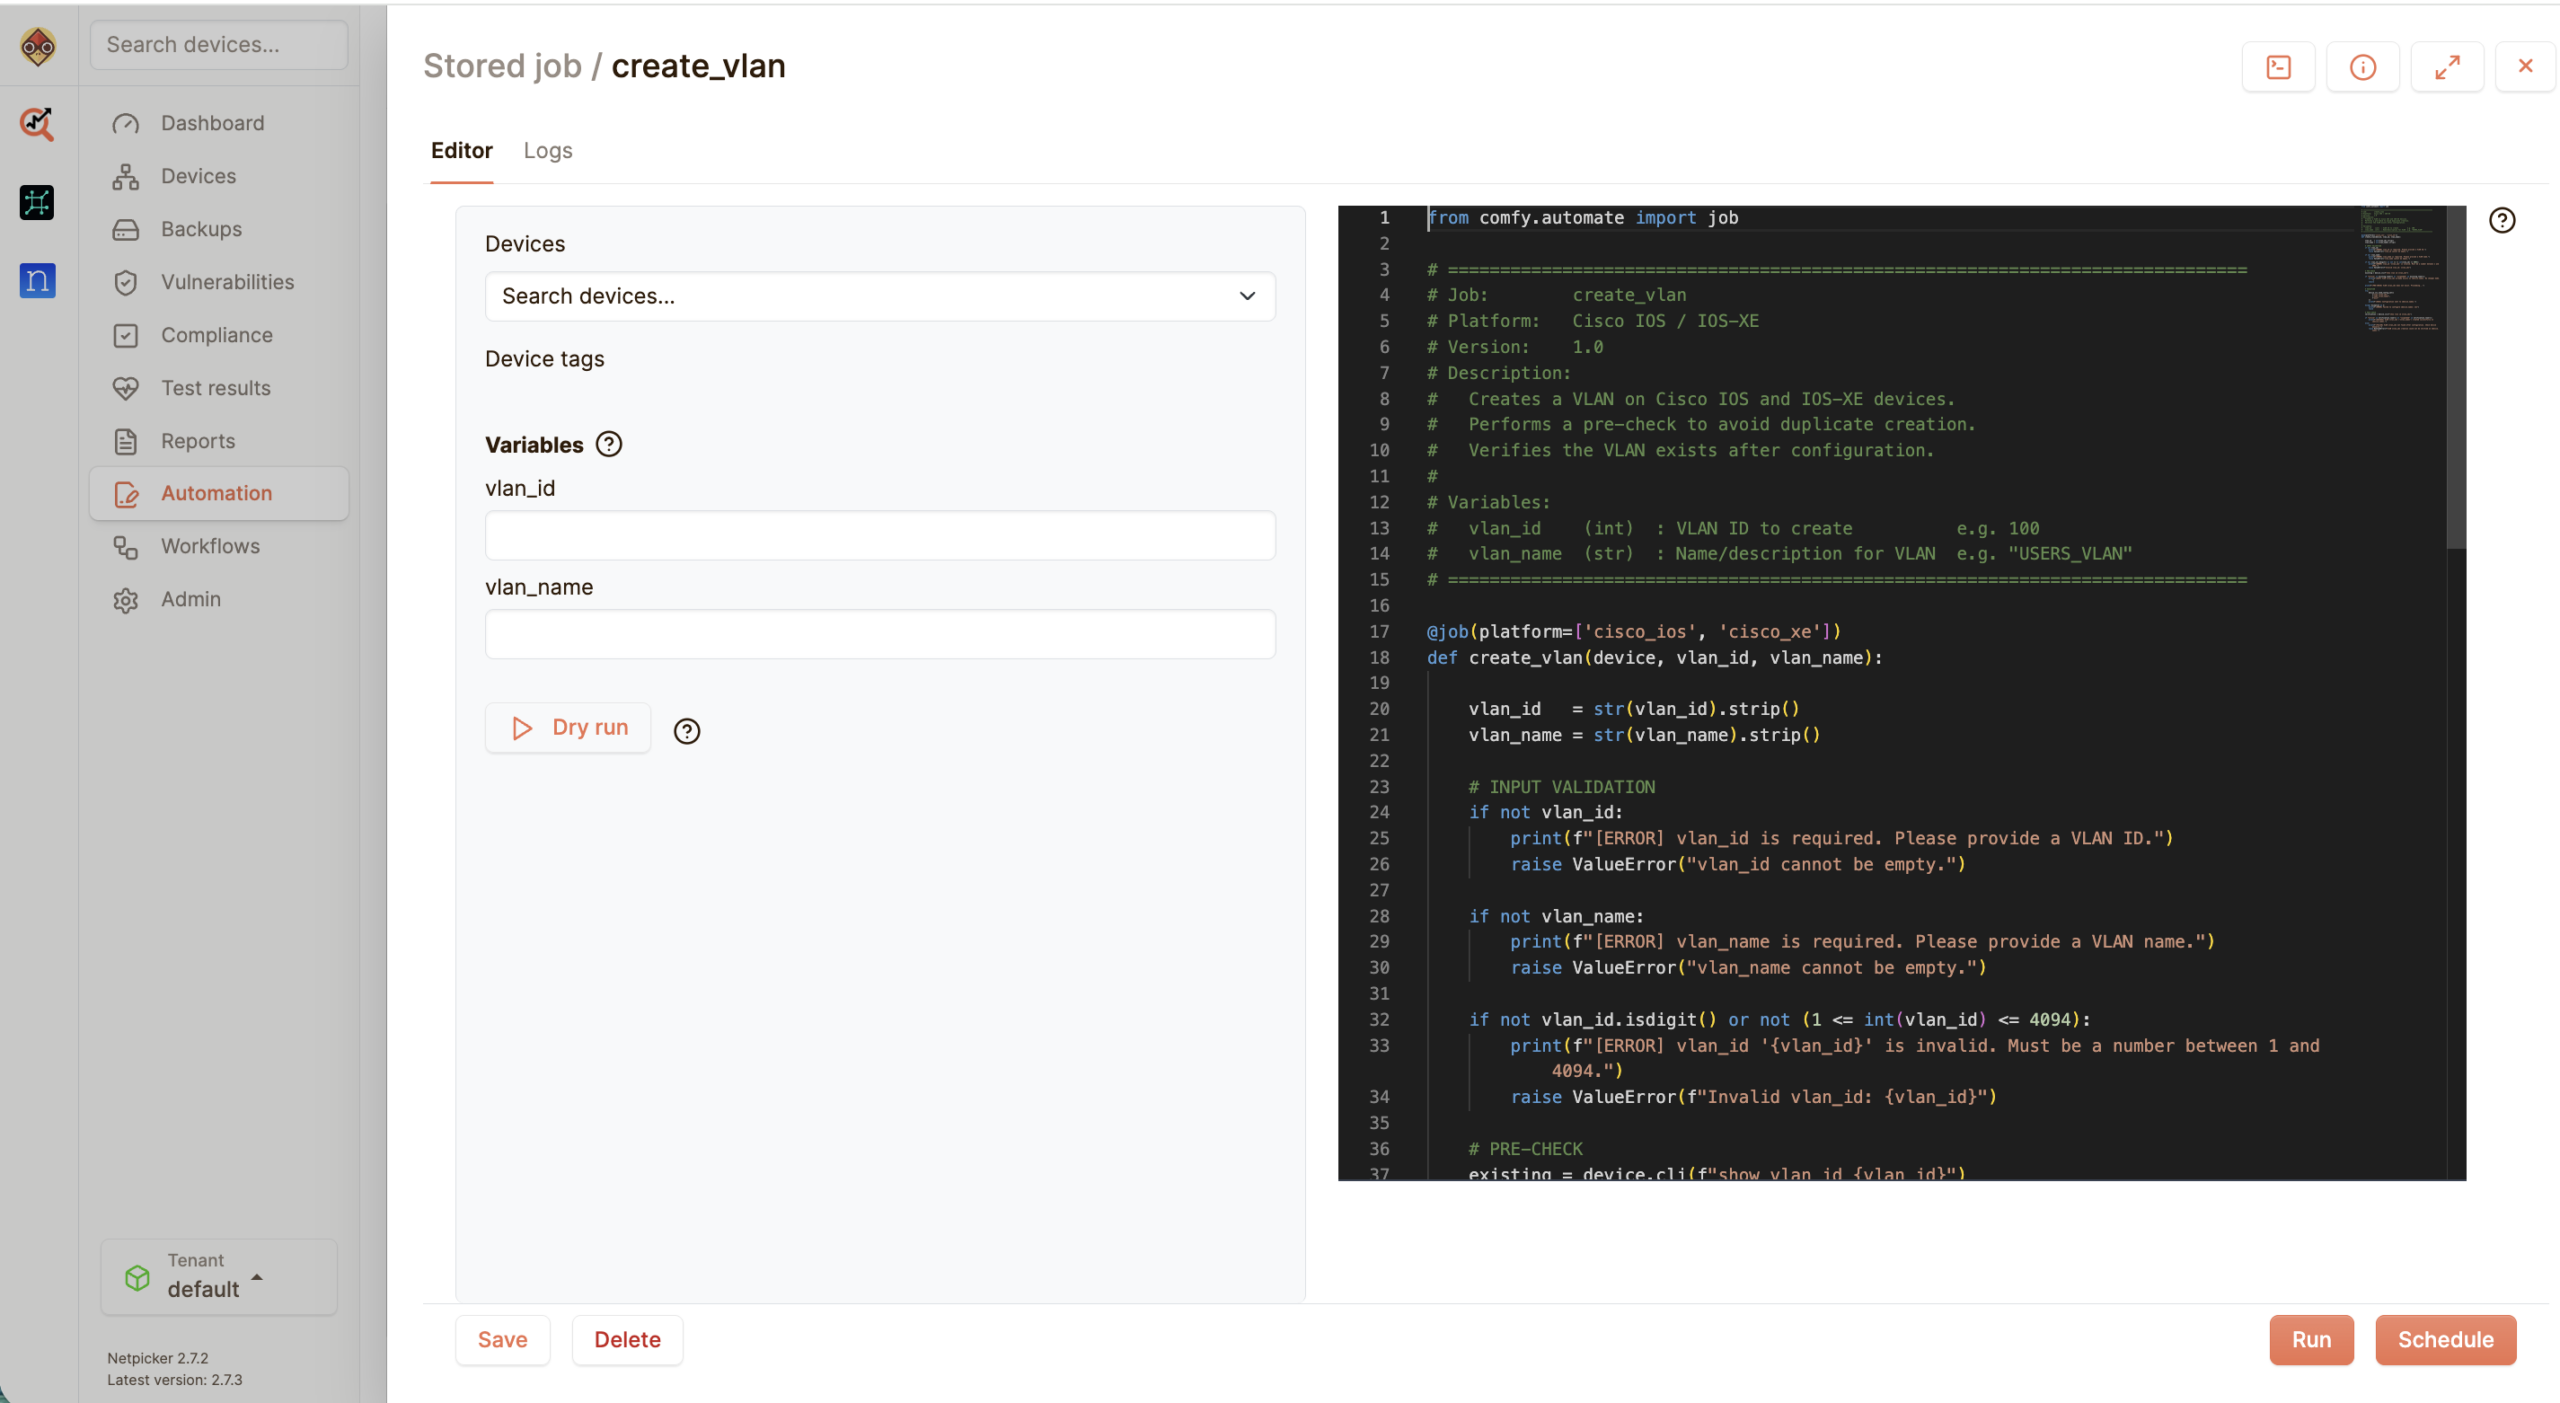This screenshot has width=2560, height=1403.
Task: Expand editor to fullscreen with arrows icon
Action: [x=2447, y=67]
